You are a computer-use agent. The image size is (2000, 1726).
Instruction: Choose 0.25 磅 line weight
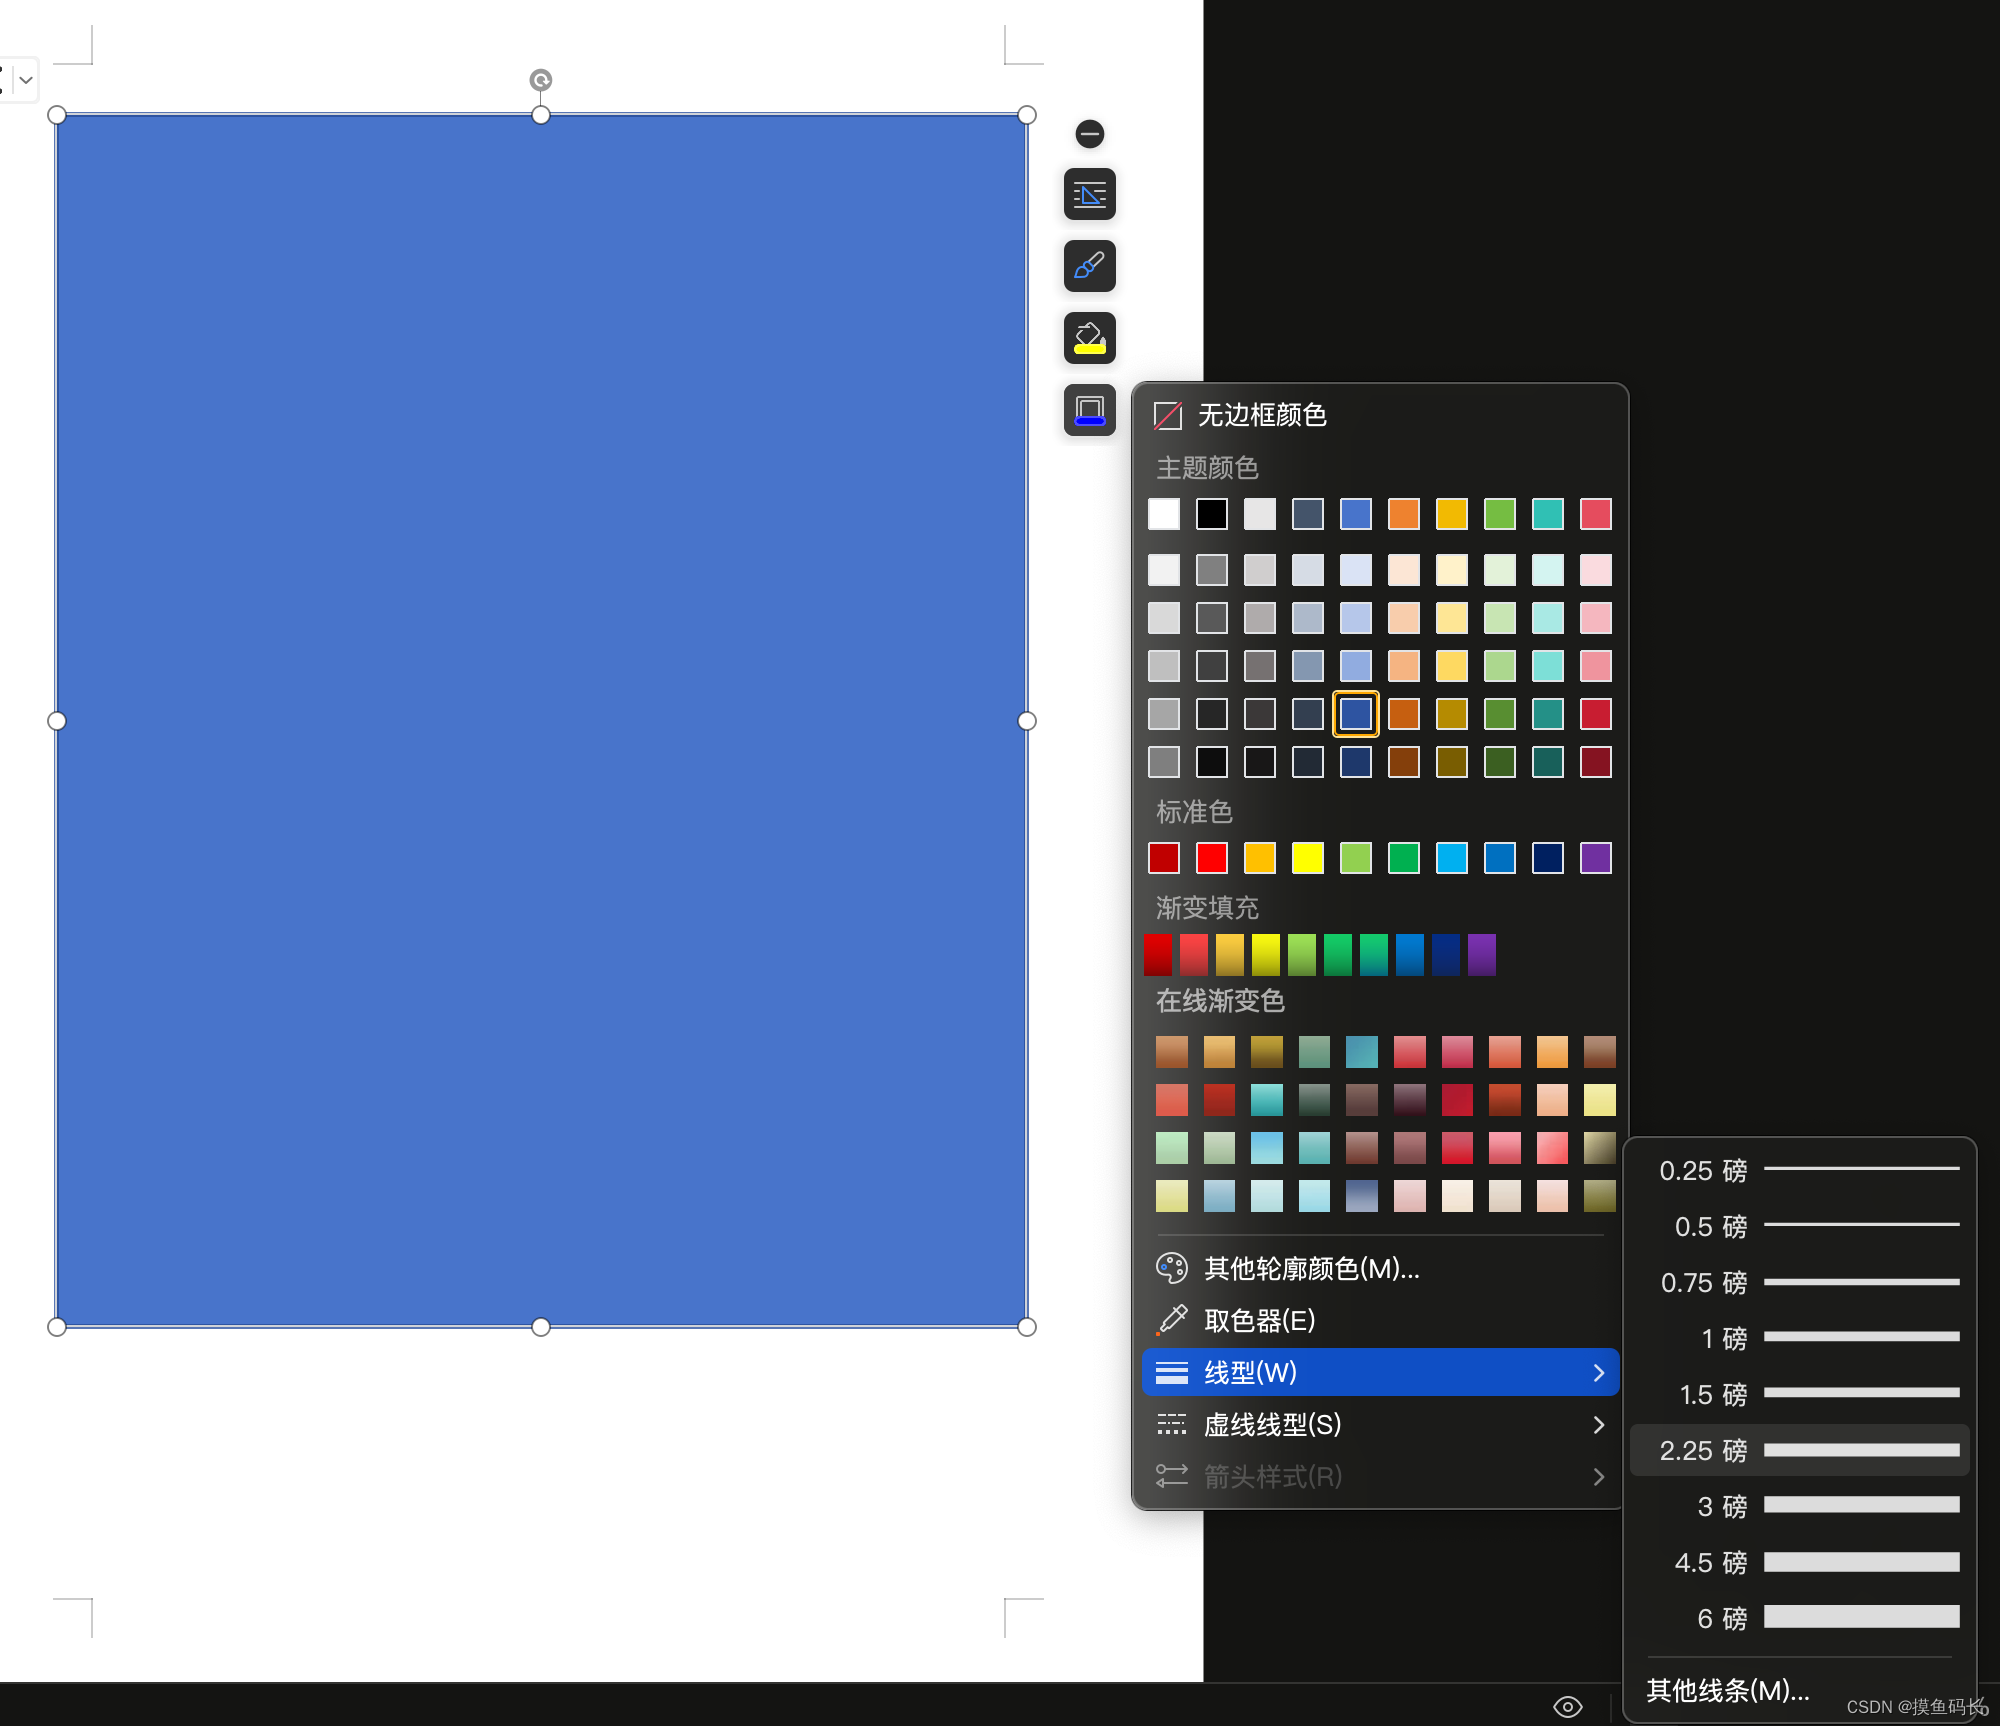click(x=1799, y=1170)
